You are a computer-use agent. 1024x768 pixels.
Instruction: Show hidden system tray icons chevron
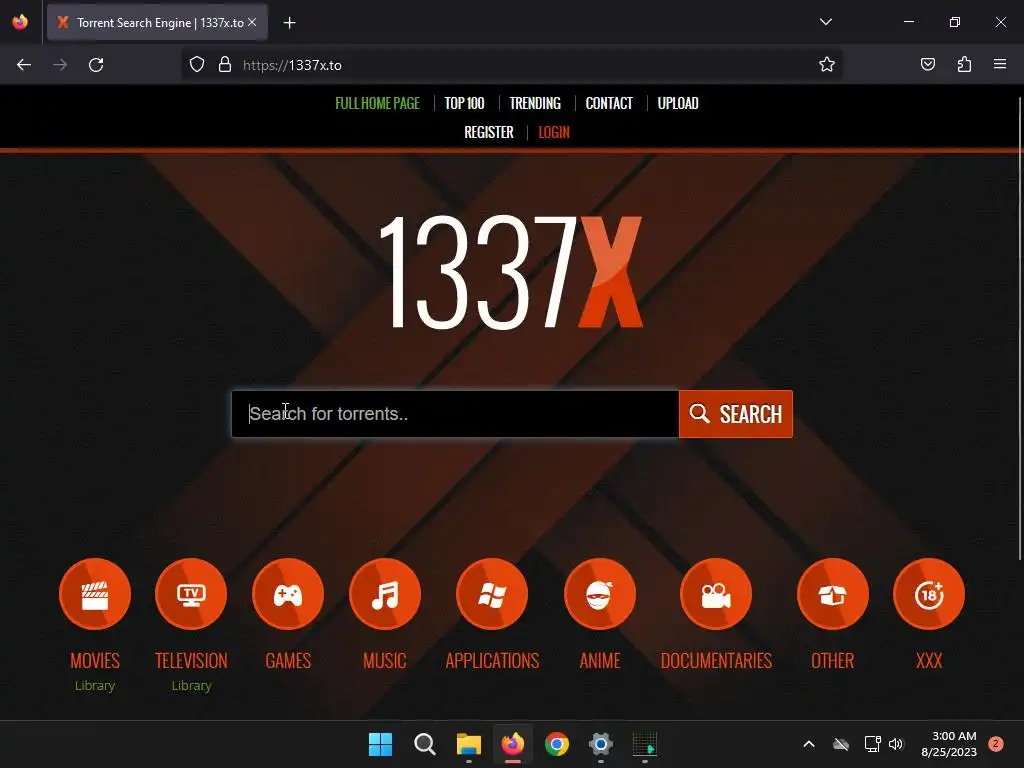(808, 744)
